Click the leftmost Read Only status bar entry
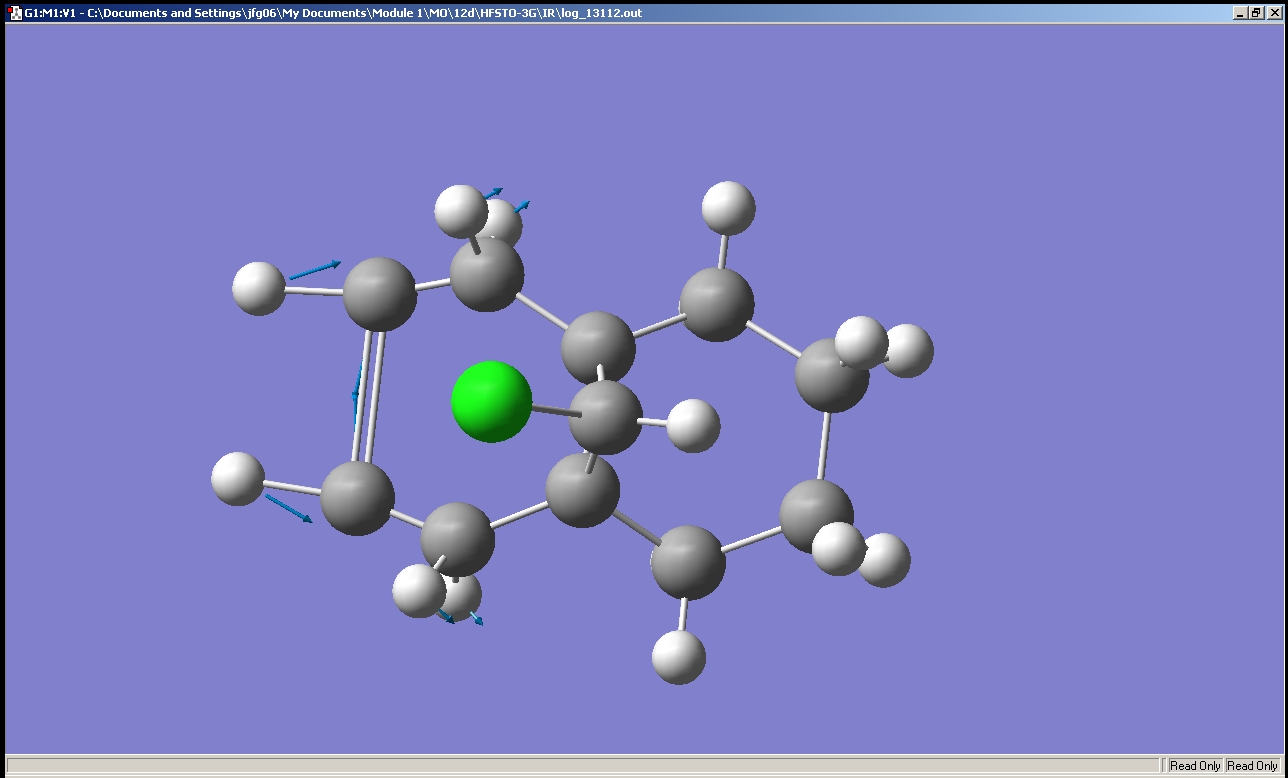 1195,766
